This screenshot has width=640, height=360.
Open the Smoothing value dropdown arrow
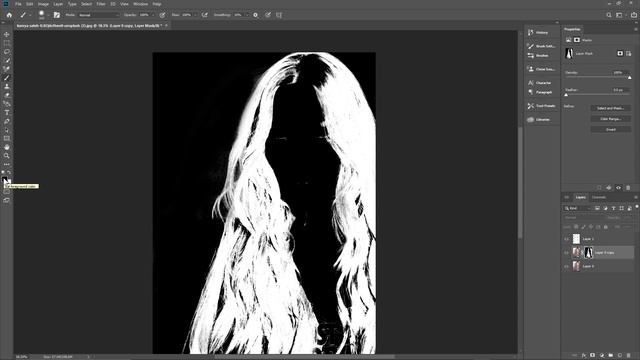coord(247,15)
